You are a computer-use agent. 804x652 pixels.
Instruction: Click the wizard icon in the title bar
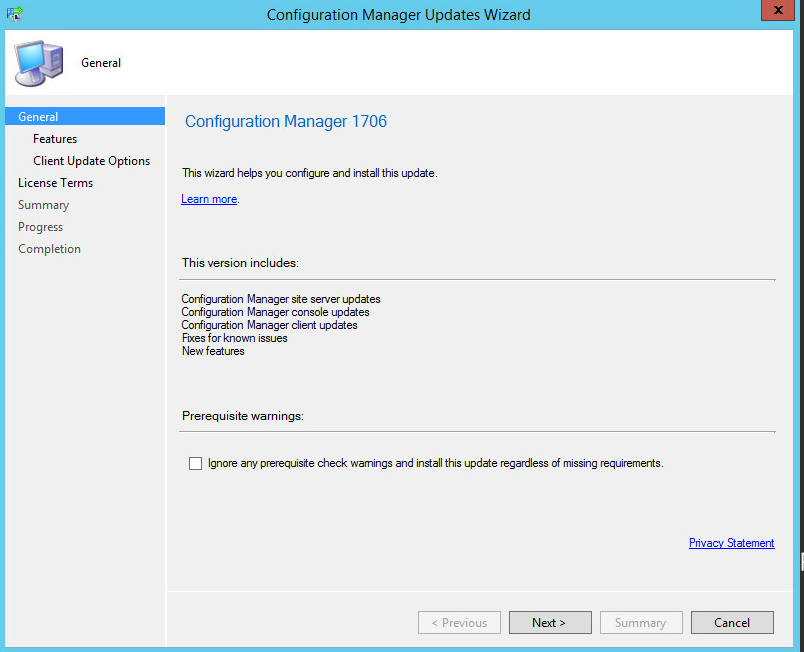(x=15, y=13)
